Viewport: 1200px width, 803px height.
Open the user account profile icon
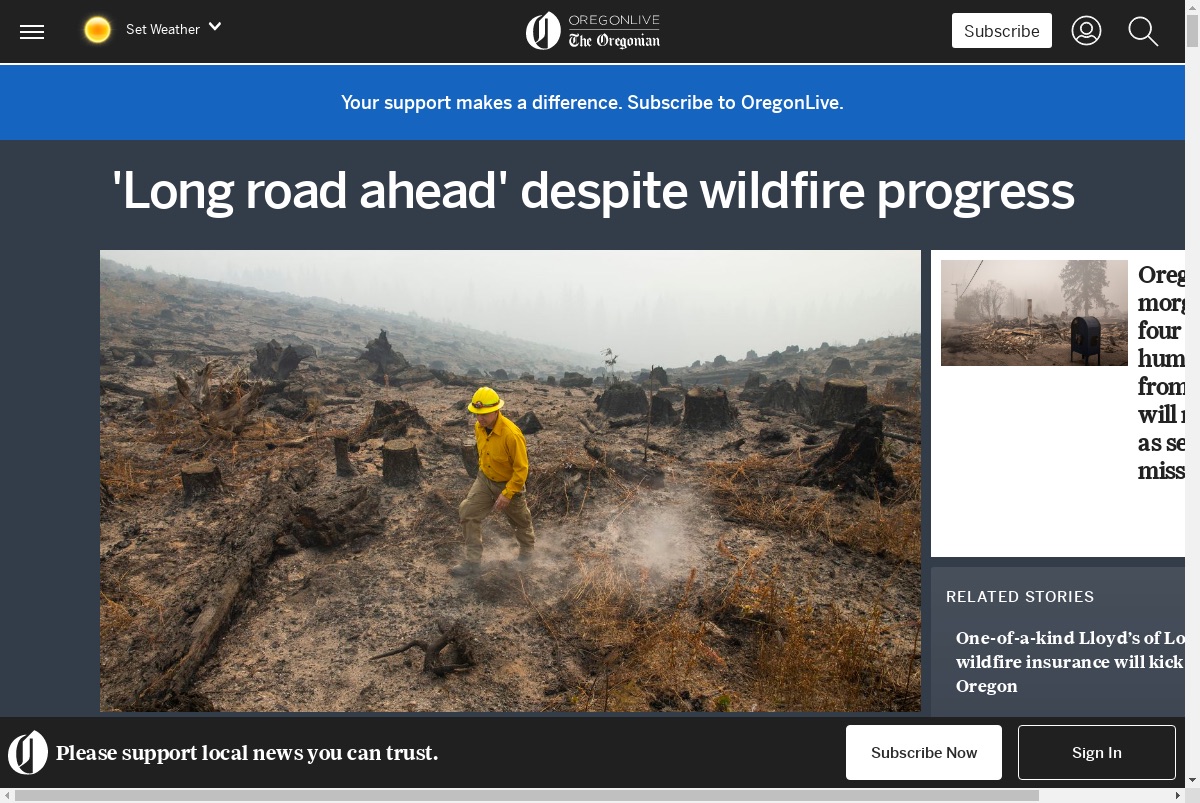[1086, 31]
